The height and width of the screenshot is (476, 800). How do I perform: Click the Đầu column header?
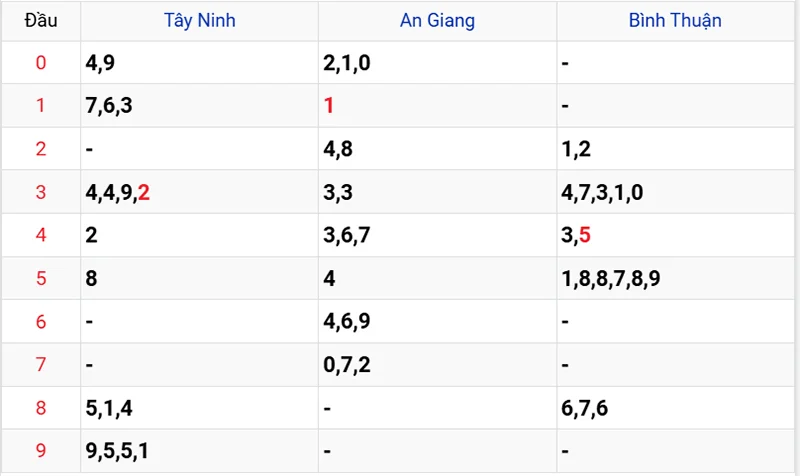click(40, 20)
